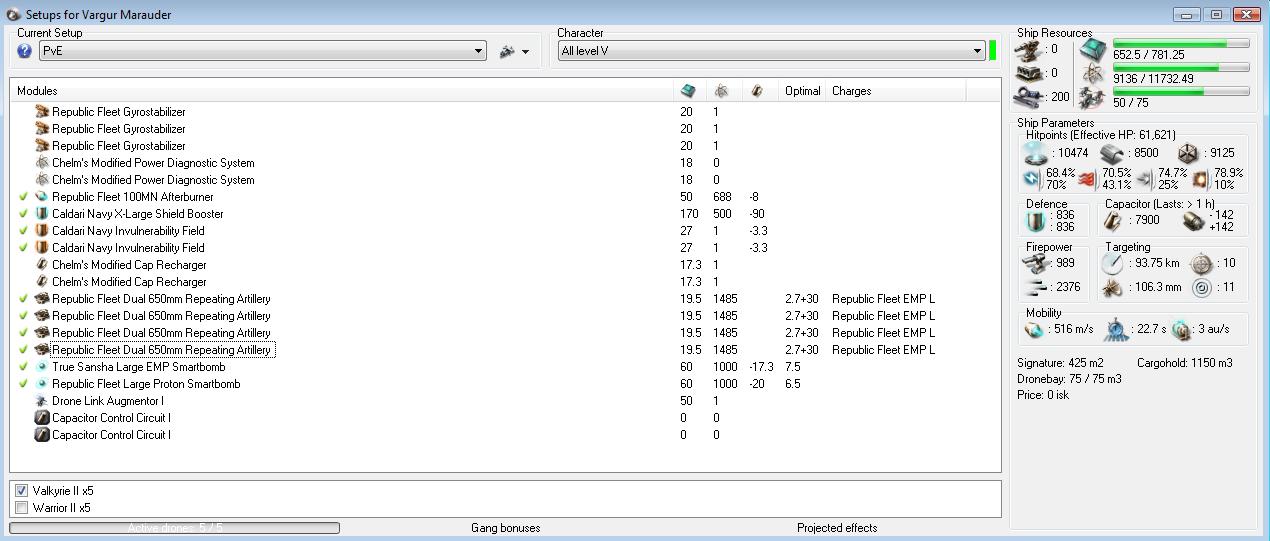
Task: Click the align time icon showing 22.7 s
Action: pyautogui.click(x=1117, y=329)
